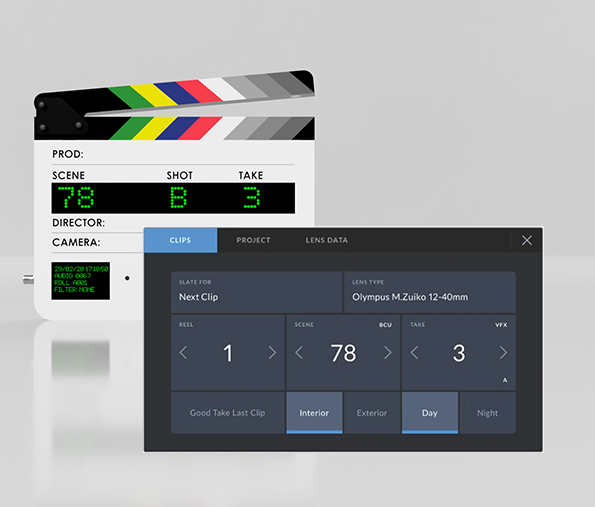Click the DIRECTOR: label on the slate

tap(79, 223)
